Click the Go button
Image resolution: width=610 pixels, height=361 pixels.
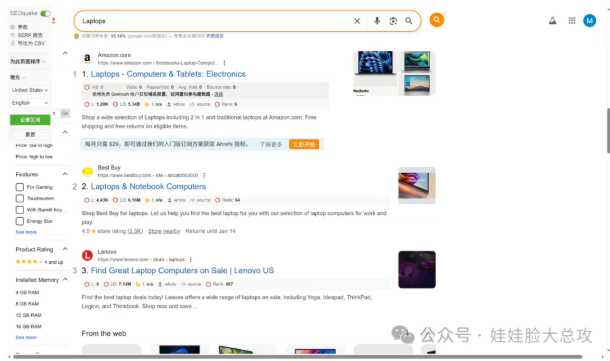coord(65,113)
